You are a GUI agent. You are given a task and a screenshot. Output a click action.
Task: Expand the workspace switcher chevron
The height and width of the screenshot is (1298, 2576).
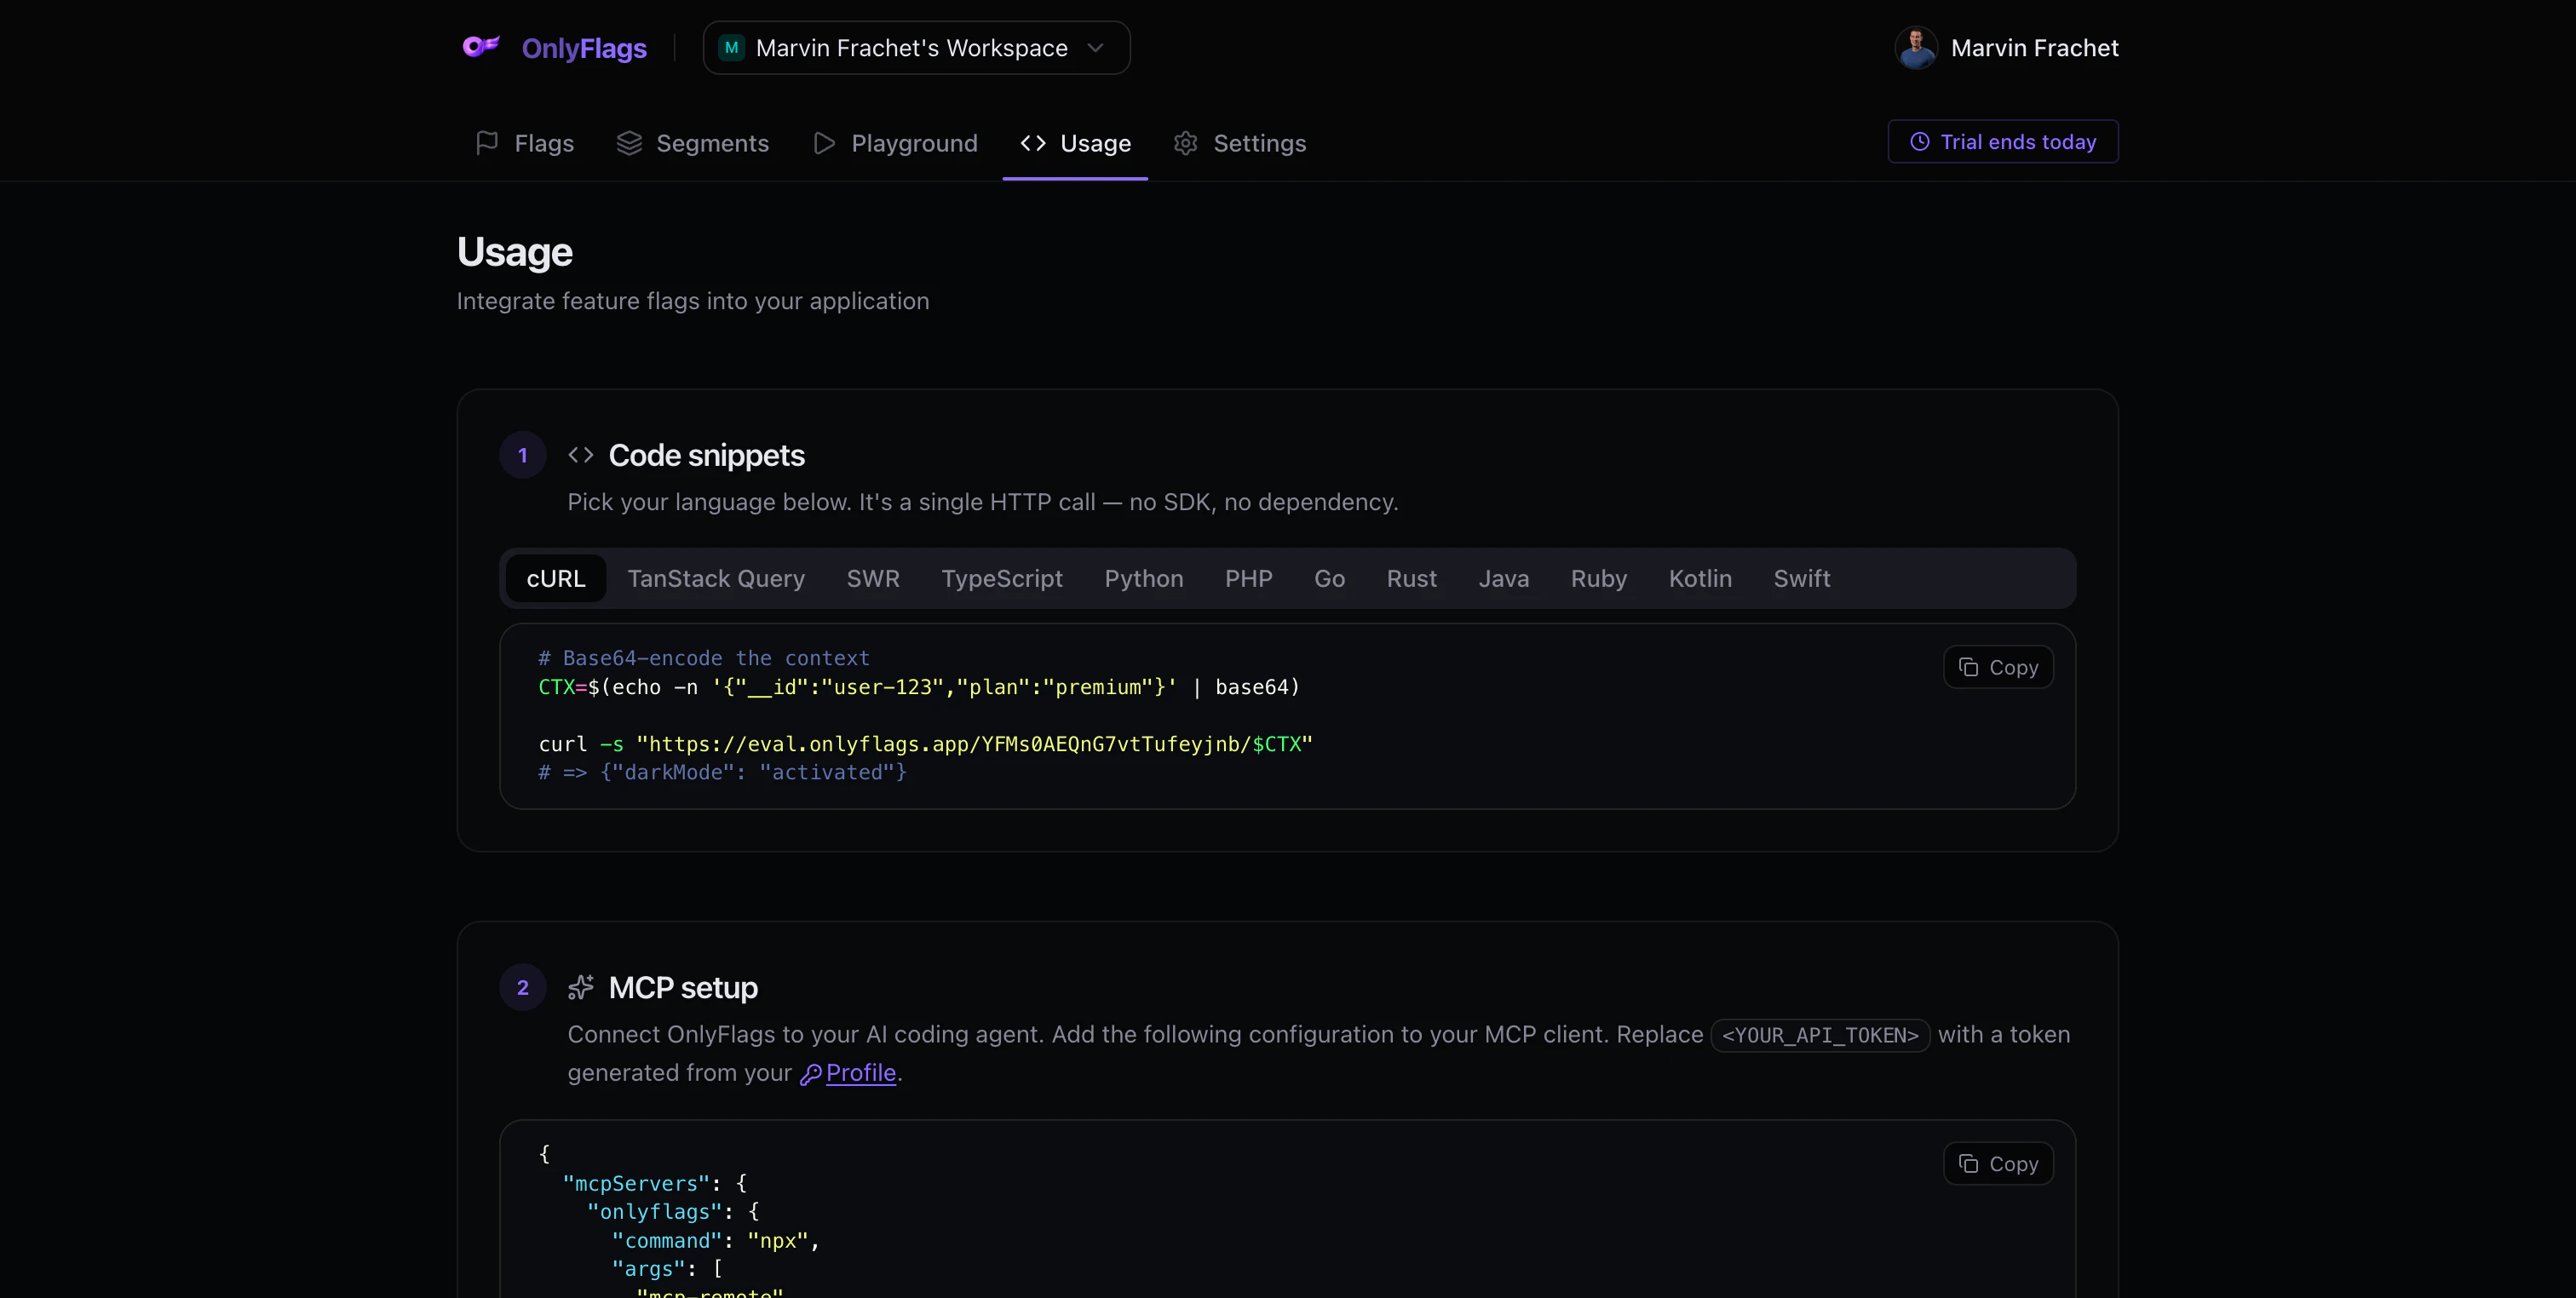click(x=1096, y=47)
